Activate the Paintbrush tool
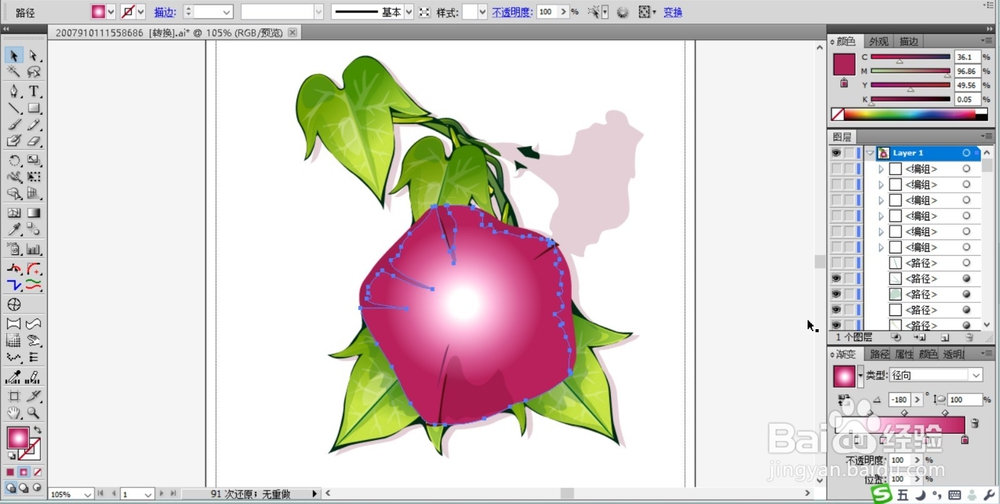1000x504 pixels. [x=14, y=124]
